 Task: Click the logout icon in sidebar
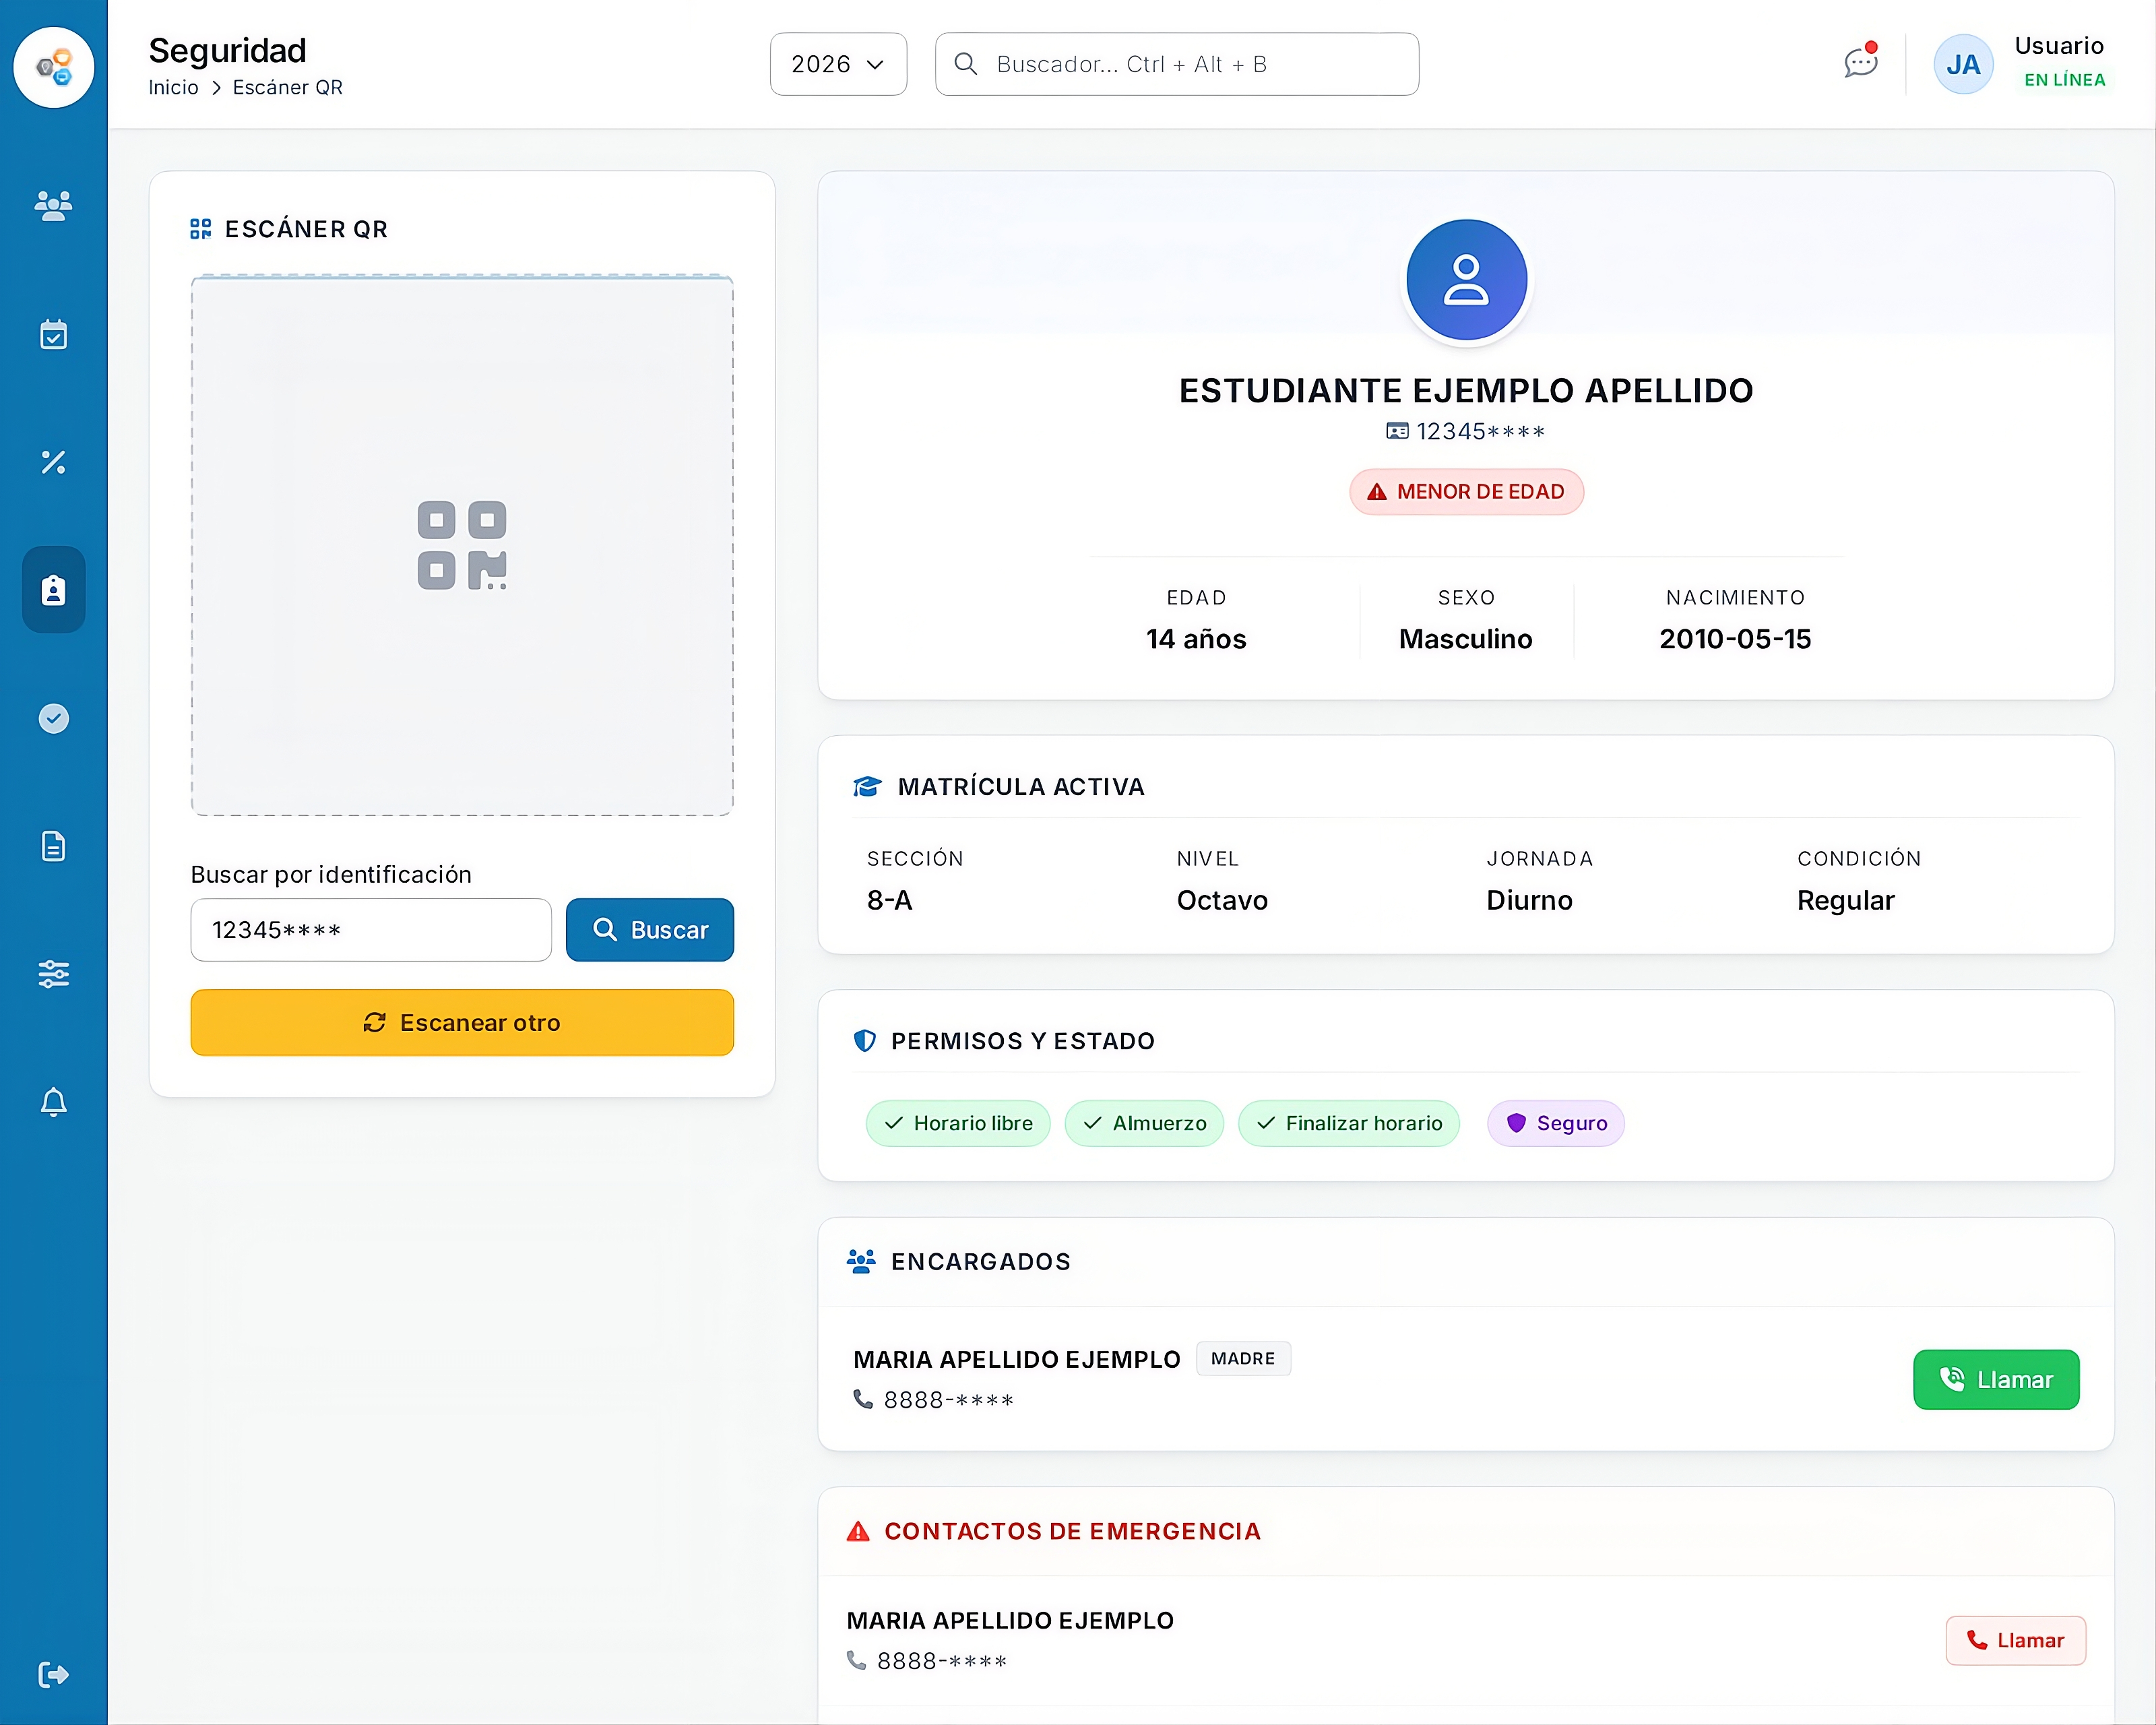pyautogui.click(x=54, y=1674)
